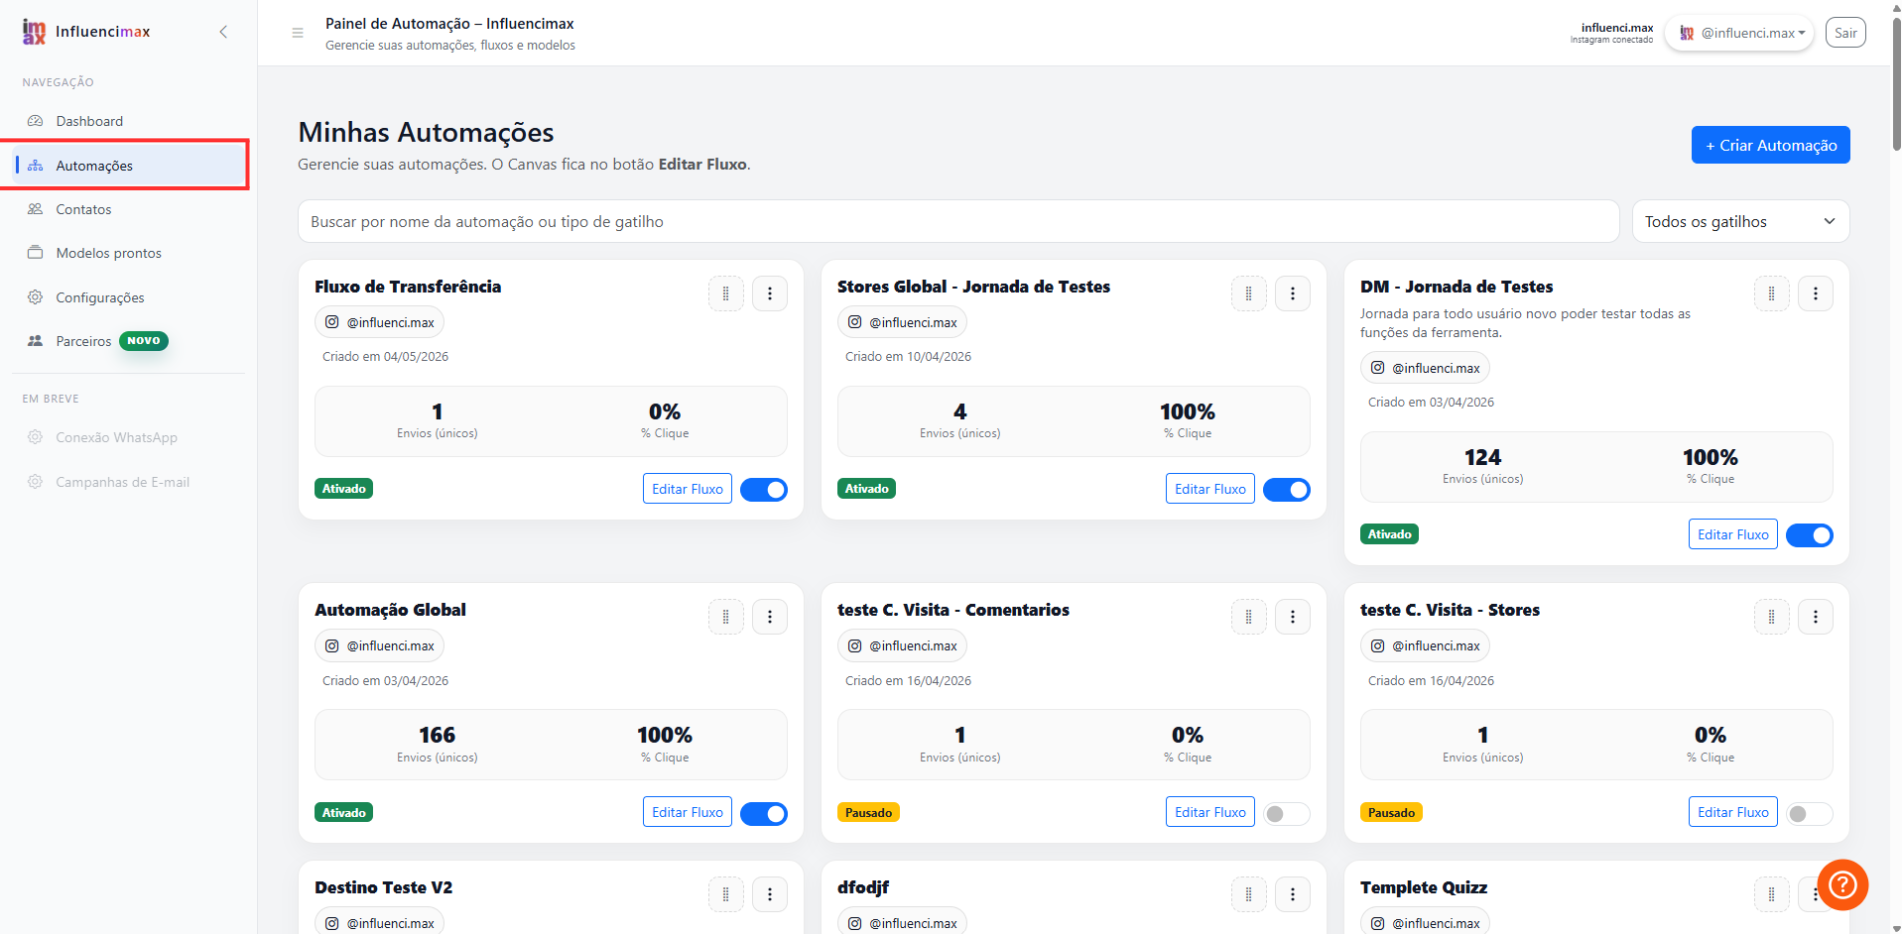The width and height of the screenshot is (1902, 941).
Task: Open three-dot menu on Stores Global card
Action: tap(1293, 294)
